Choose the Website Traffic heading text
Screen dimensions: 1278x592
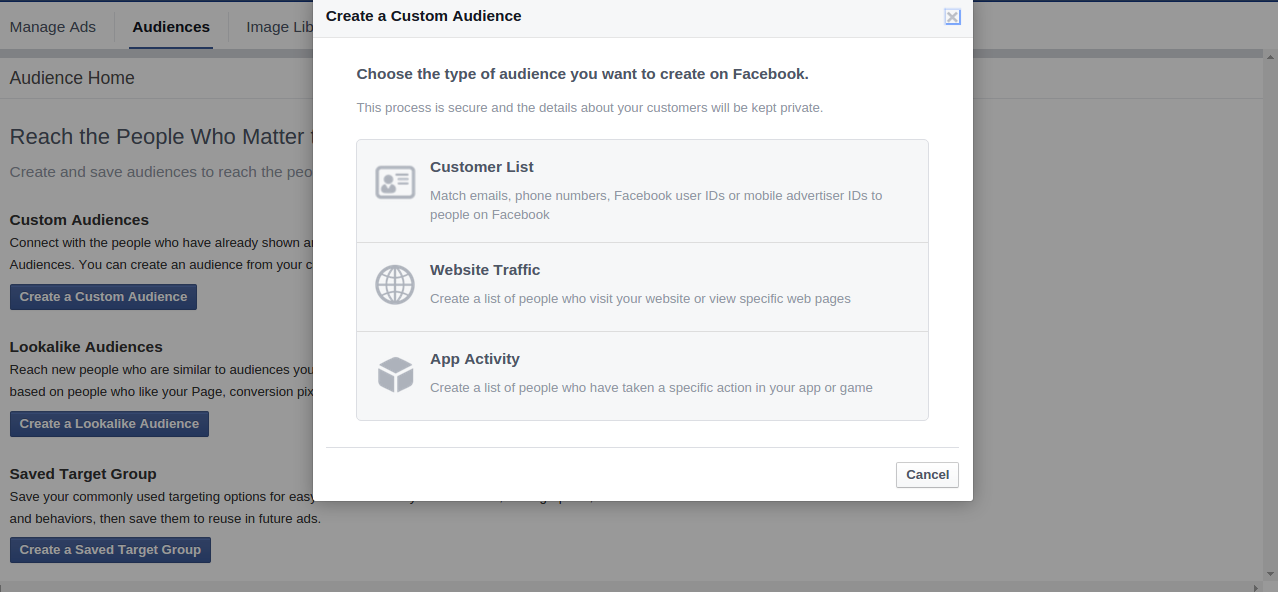coord(484,270)
